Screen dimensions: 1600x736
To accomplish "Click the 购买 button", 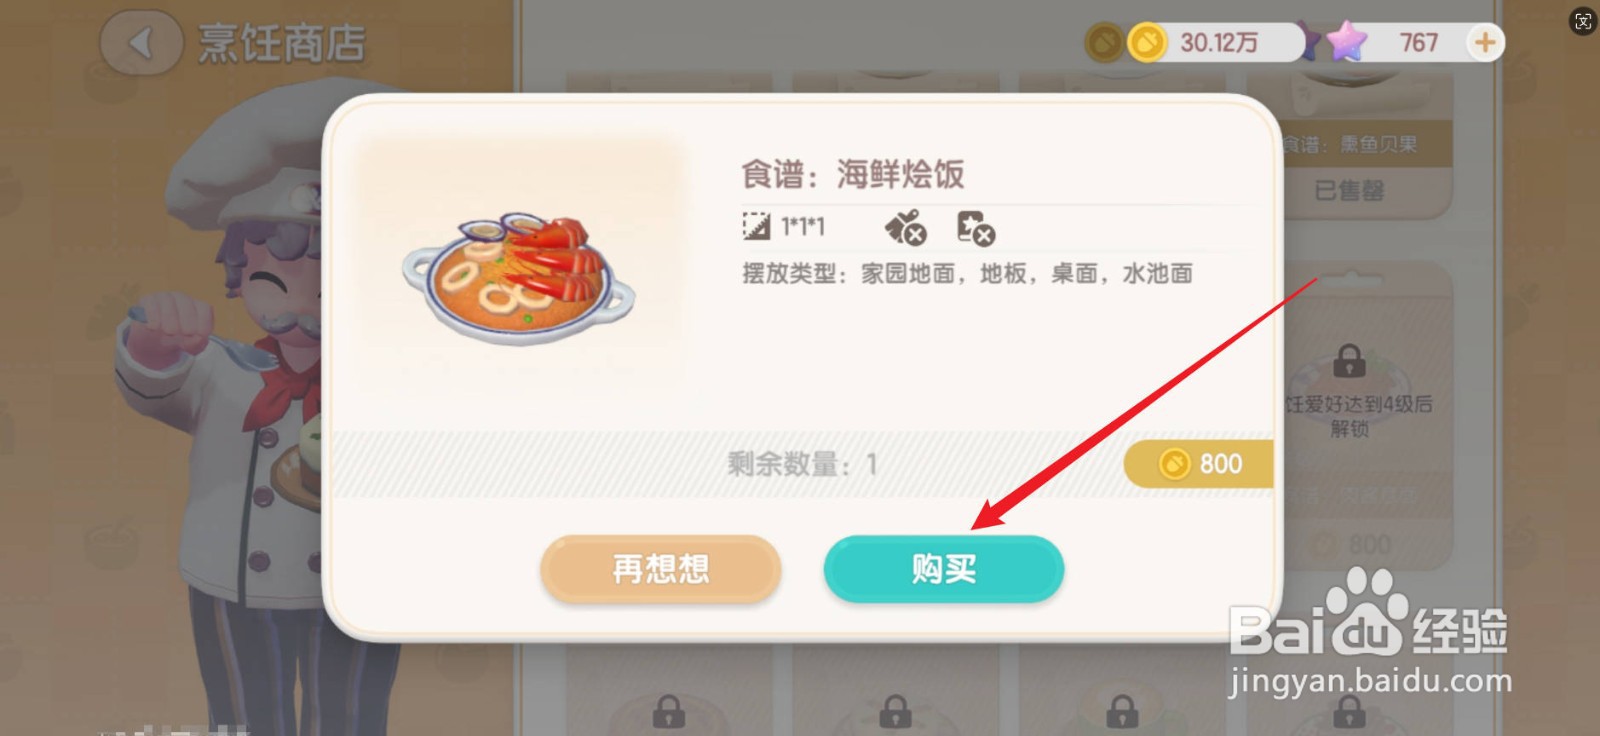I will (x=943, y=569).
